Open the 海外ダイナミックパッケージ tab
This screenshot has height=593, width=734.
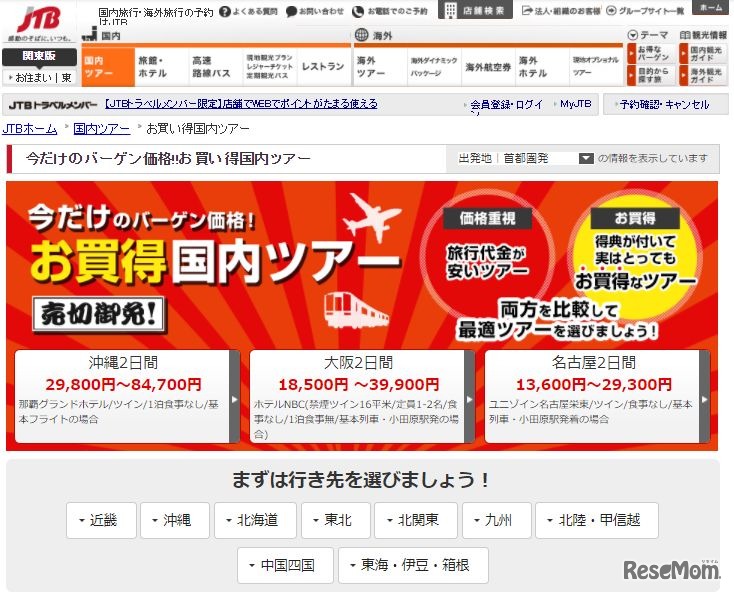click(x=434, y=67)
